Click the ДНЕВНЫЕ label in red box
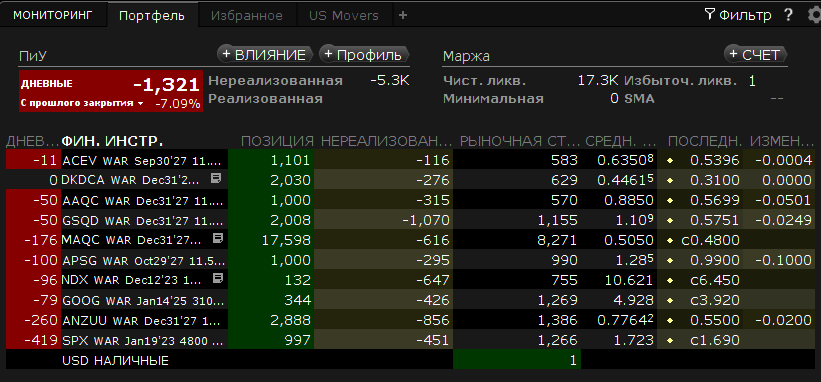The height and width of the screenshot is (382, 821). (47, 84)
